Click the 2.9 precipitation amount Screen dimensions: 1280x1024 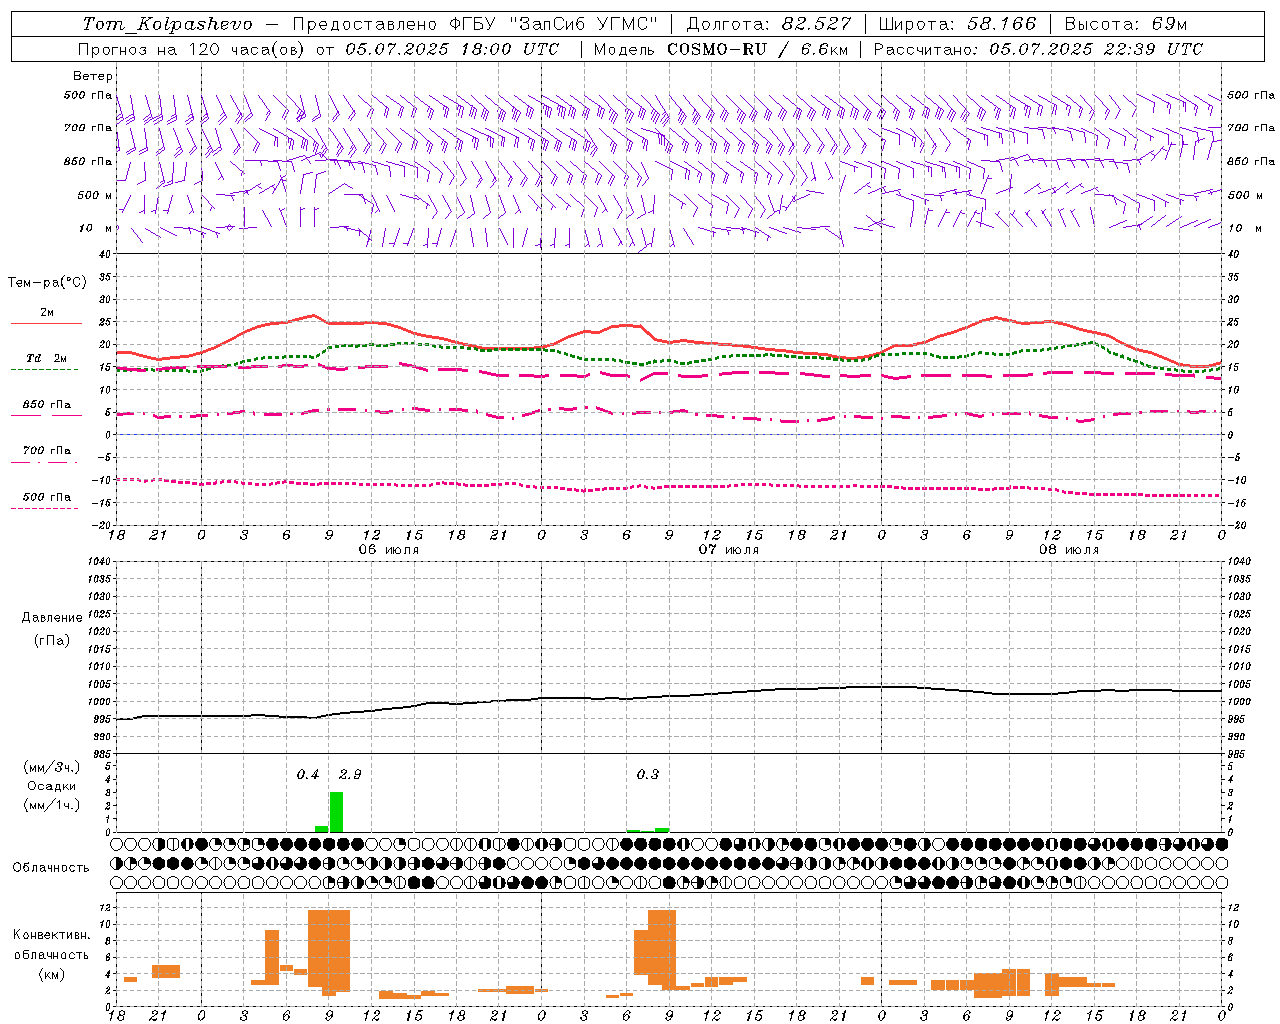coord(350,775)
